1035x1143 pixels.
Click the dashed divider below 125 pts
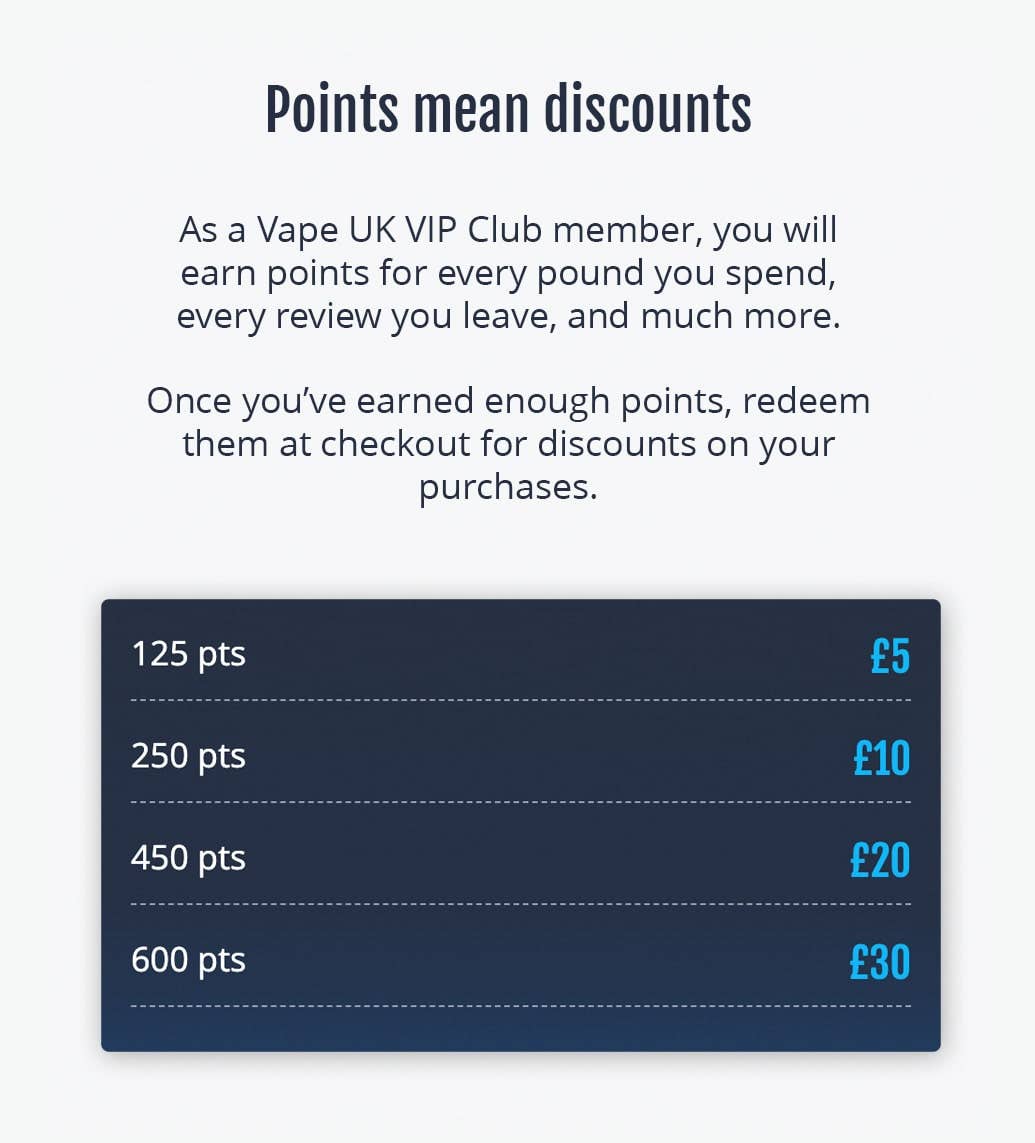pos(520,700)
